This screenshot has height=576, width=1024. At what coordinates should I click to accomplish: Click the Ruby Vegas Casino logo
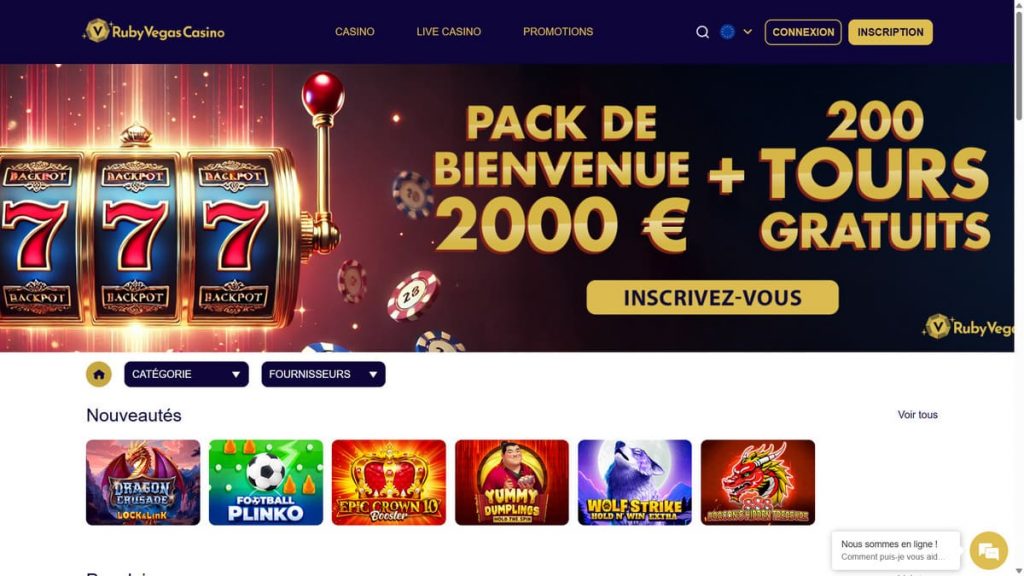point(154,31)
